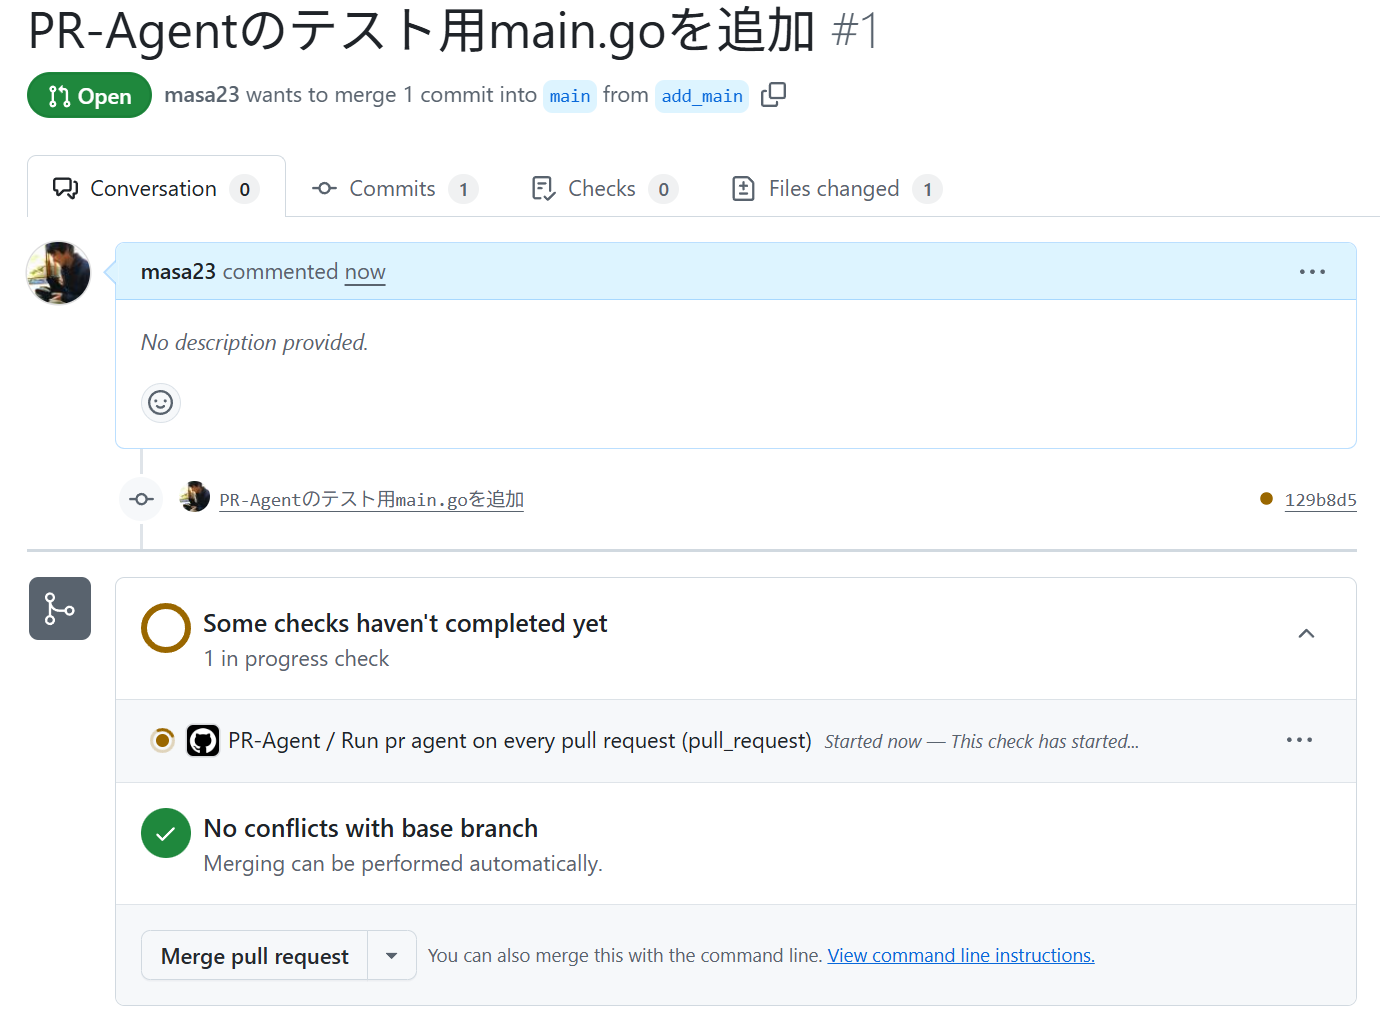Open View command line instructions link
Screen dimensions: 1380x1015
coord(960,956)
